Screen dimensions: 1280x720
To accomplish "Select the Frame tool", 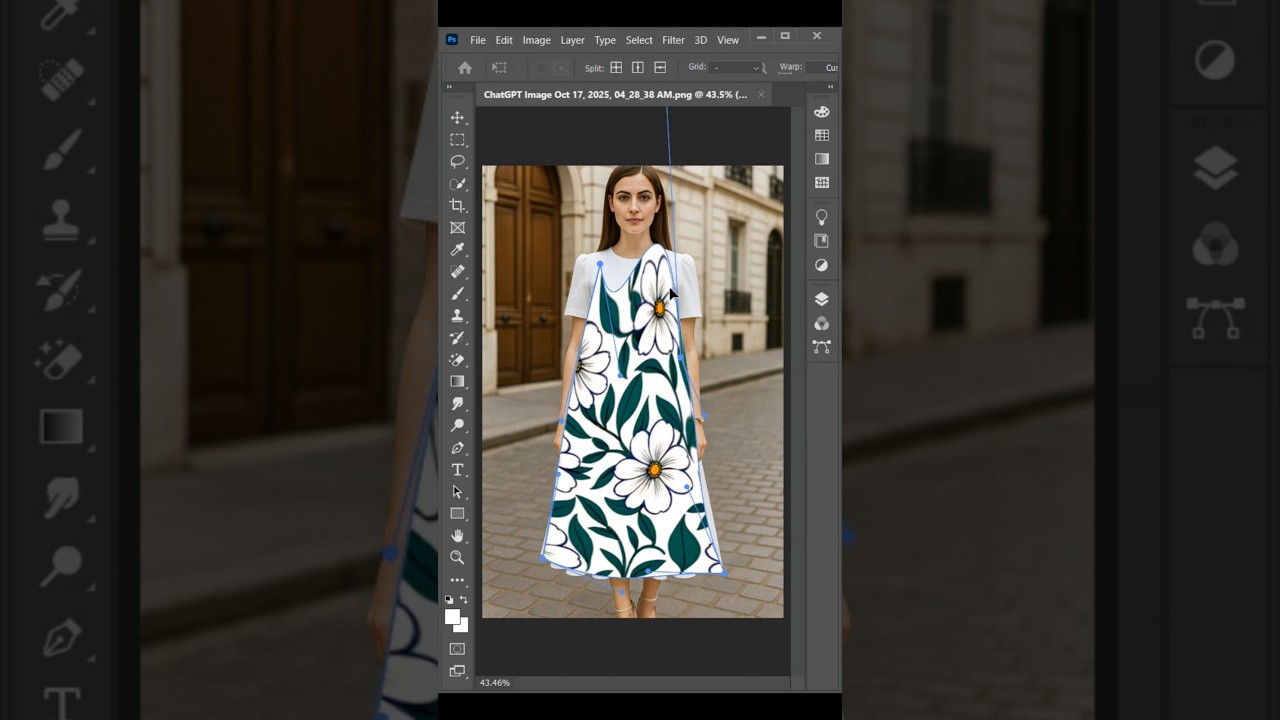I will (457, 228).
